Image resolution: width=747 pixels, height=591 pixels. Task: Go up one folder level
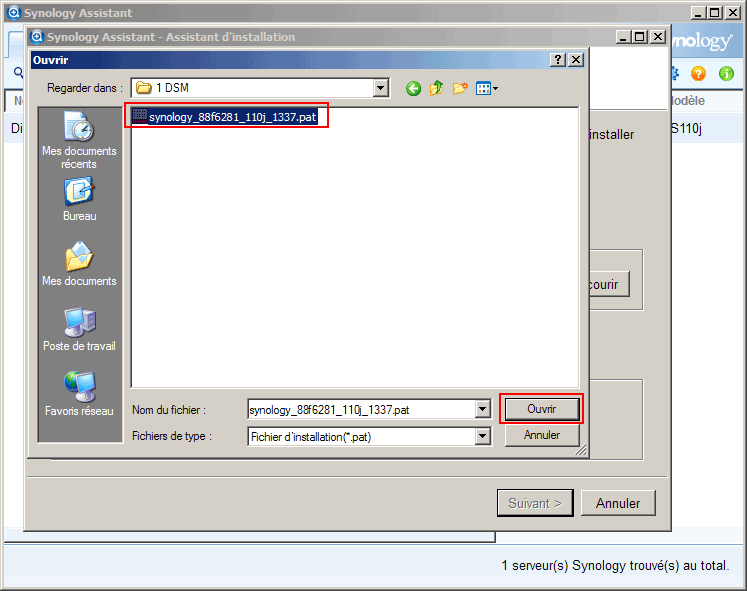436,88
